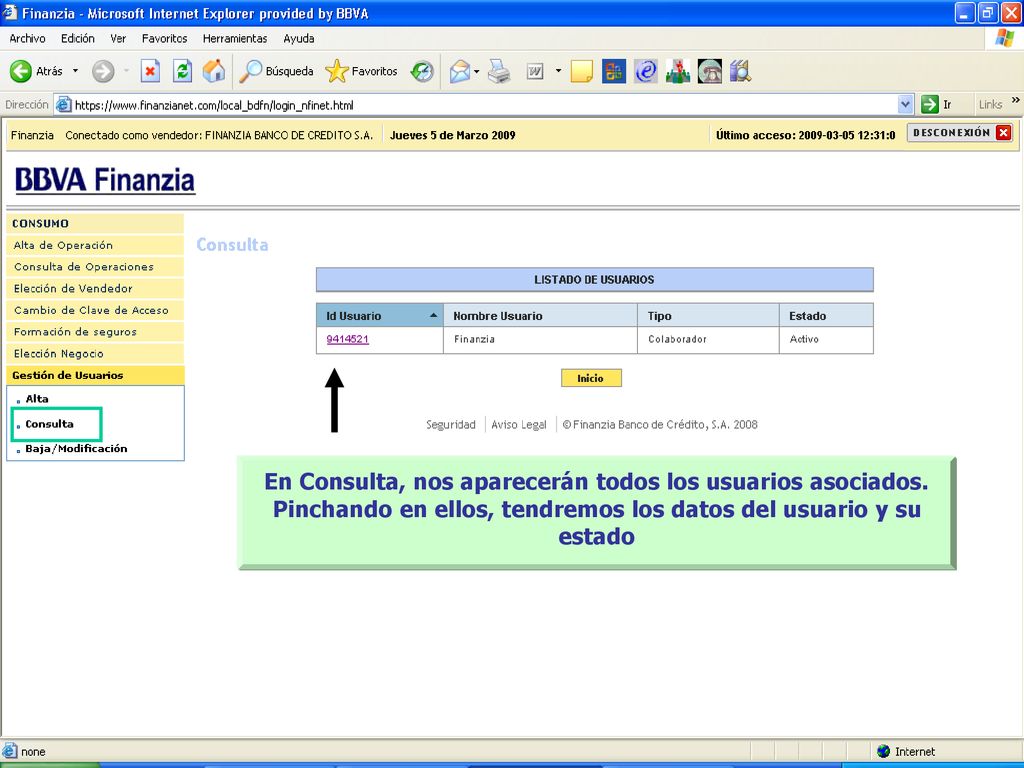Open the History clock icon
Viewport: 1024px width, 768px height.
(422, 71)
